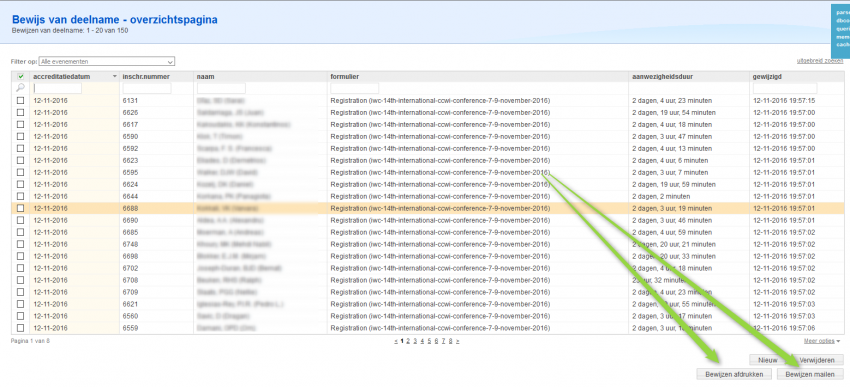Sort by the formulier column header
This screenshot has height=387, width=850.
[345, 77]
